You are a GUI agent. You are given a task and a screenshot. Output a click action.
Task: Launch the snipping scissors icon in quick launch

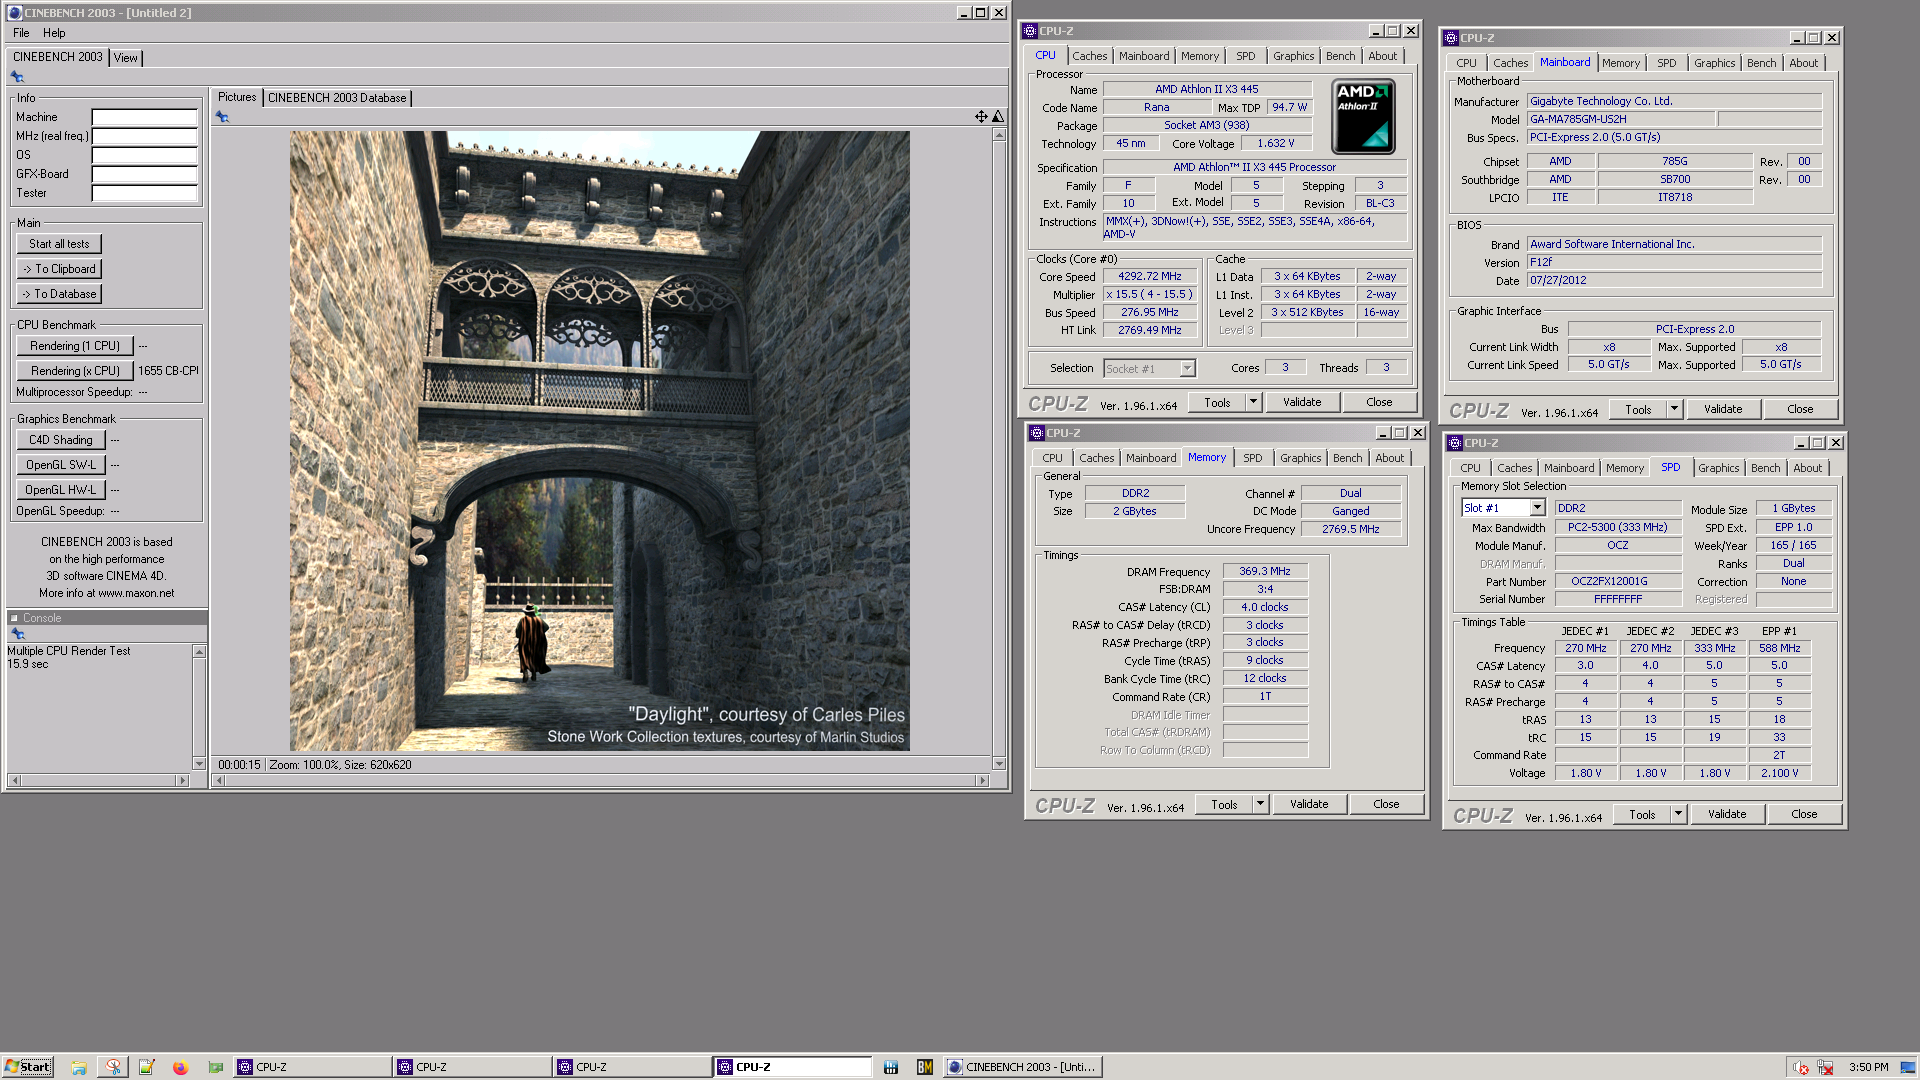[x=113, y=1067]
